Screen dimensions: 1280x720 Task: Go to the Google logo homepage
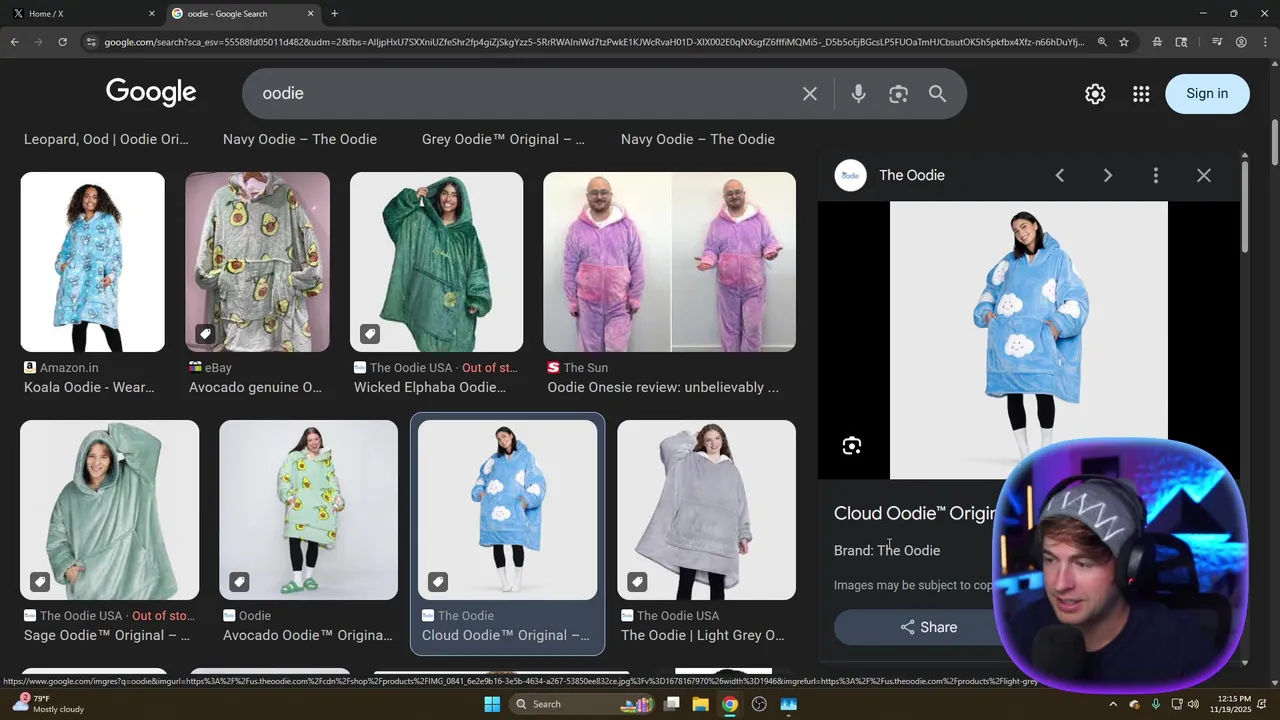pyautogui.click(x=151, y=92)
